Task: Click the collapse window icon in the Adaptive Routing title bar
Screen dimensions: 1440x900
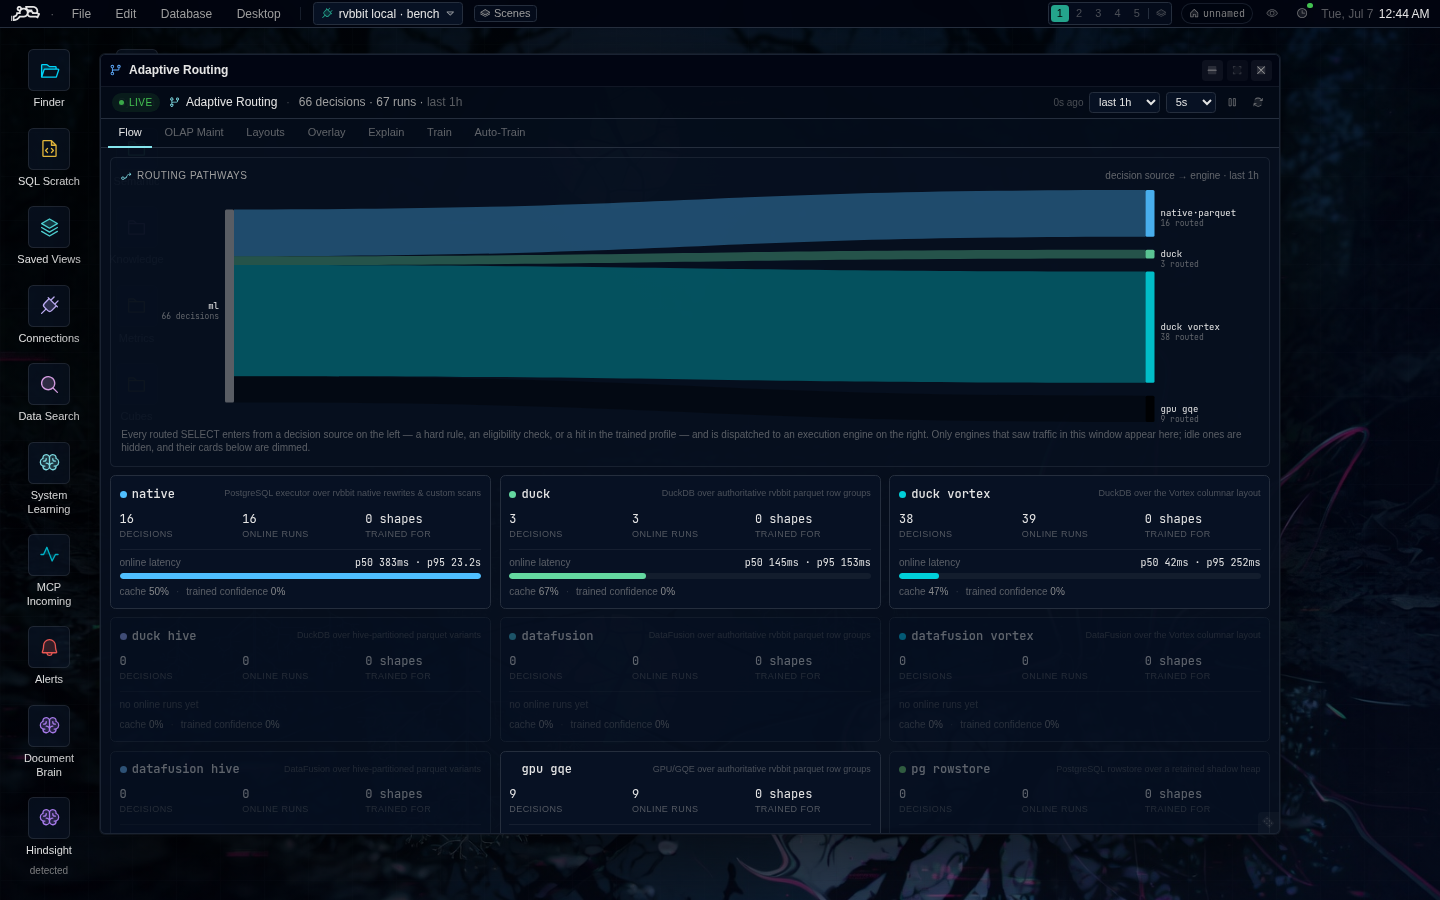Action: pyautogui.click(x=1212, y=70)
